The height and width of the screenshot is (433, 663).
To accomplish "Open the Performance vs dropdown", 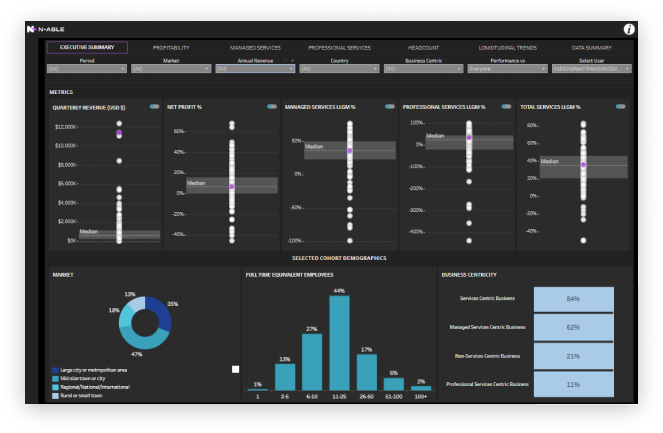I will coord(507,69).
